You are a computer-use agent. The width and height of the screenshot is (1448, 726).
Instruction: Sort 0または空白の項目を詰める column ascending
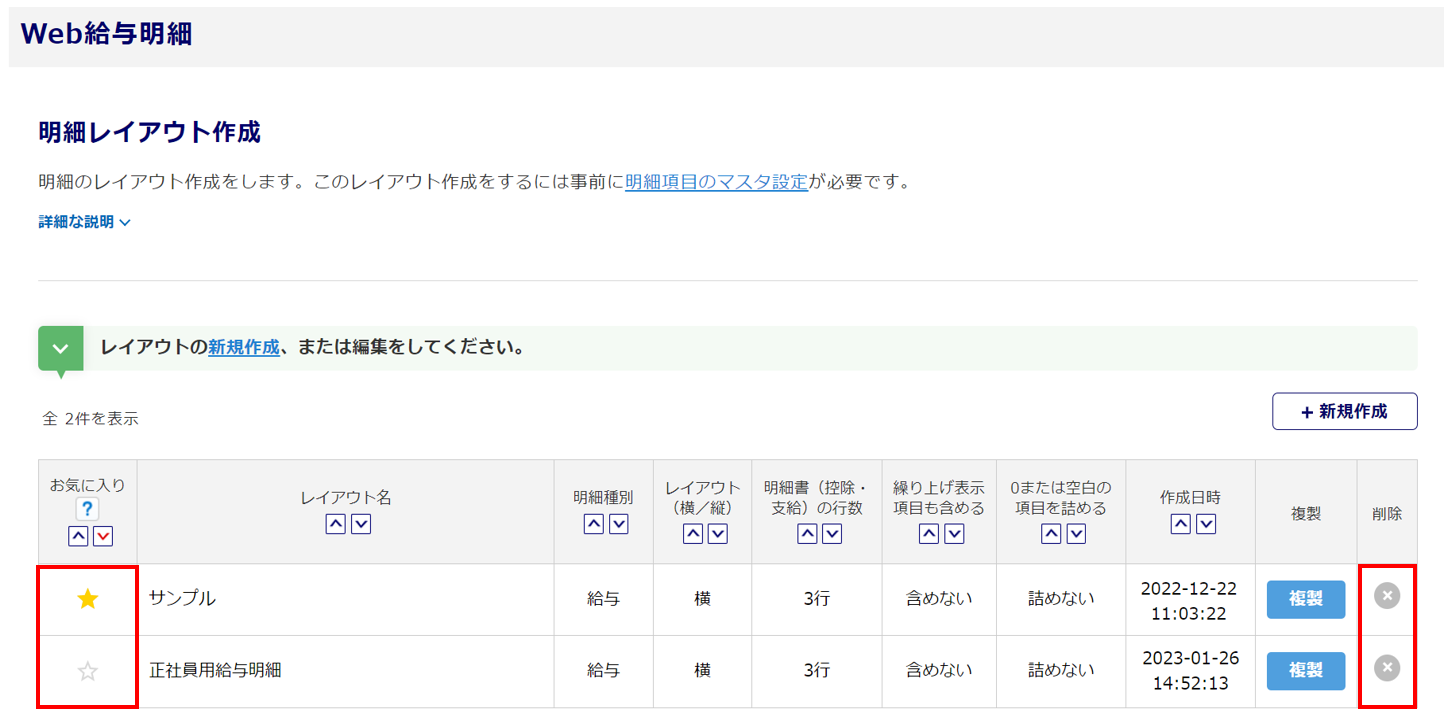click(x=1051, y=534)
